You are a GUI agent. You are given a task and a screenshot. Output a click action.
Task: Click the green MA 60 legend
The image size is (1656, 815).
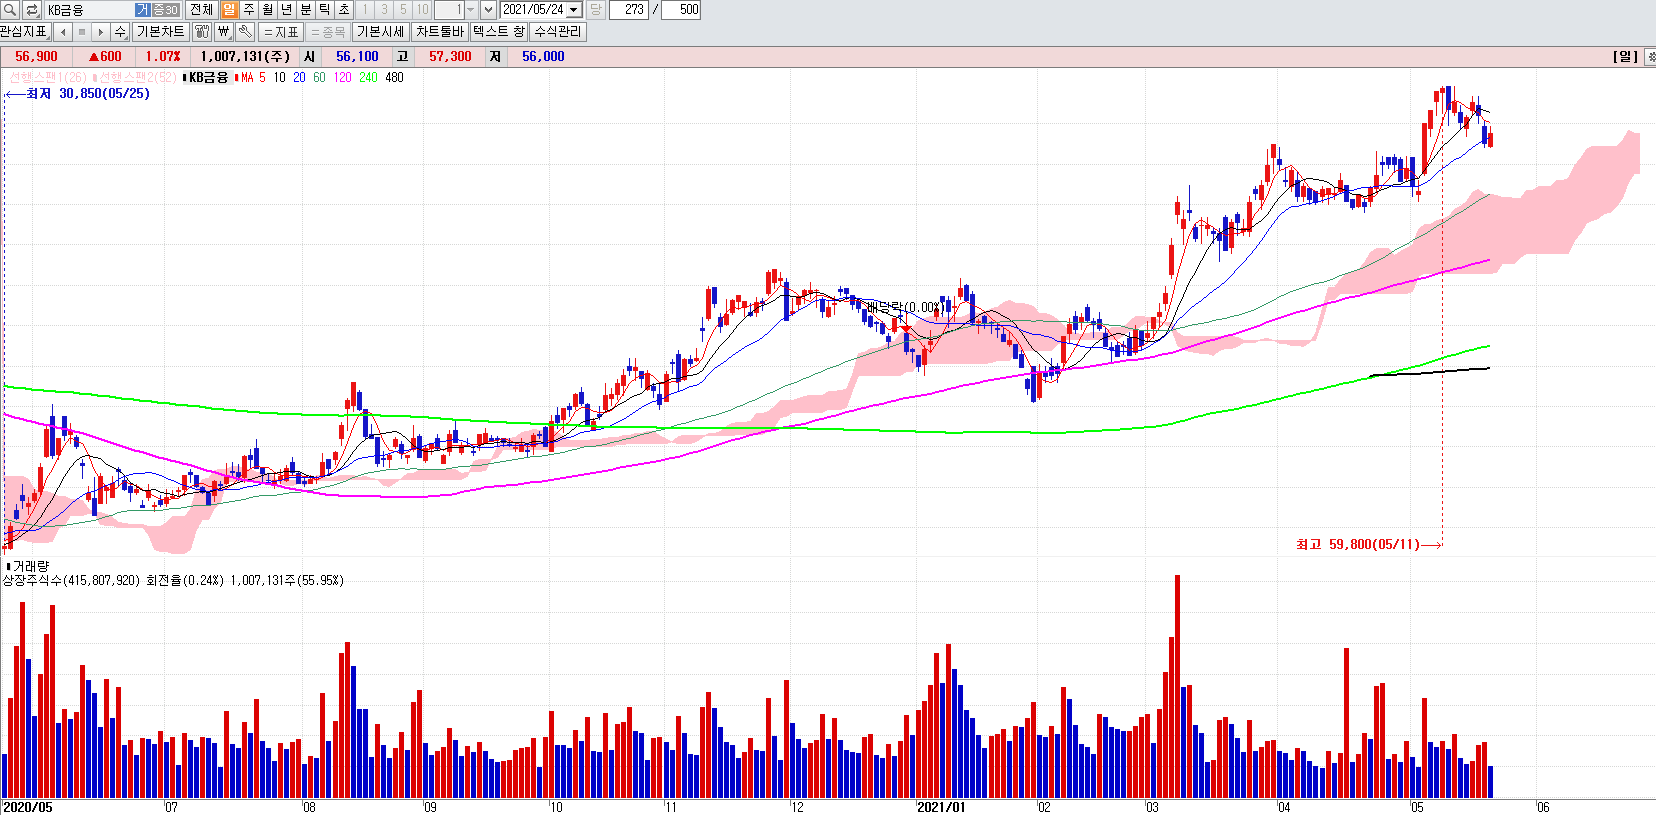pos(319,78)
